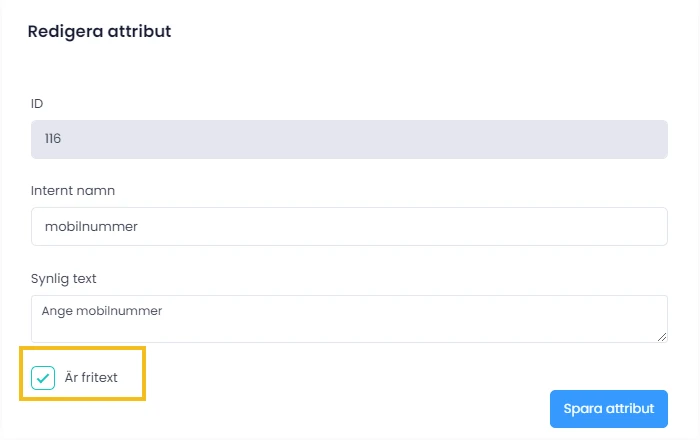This screenshot has height=440, width=700.
Task: Place cursor on the word "mobilnummer"
Action: coord(91,226)
